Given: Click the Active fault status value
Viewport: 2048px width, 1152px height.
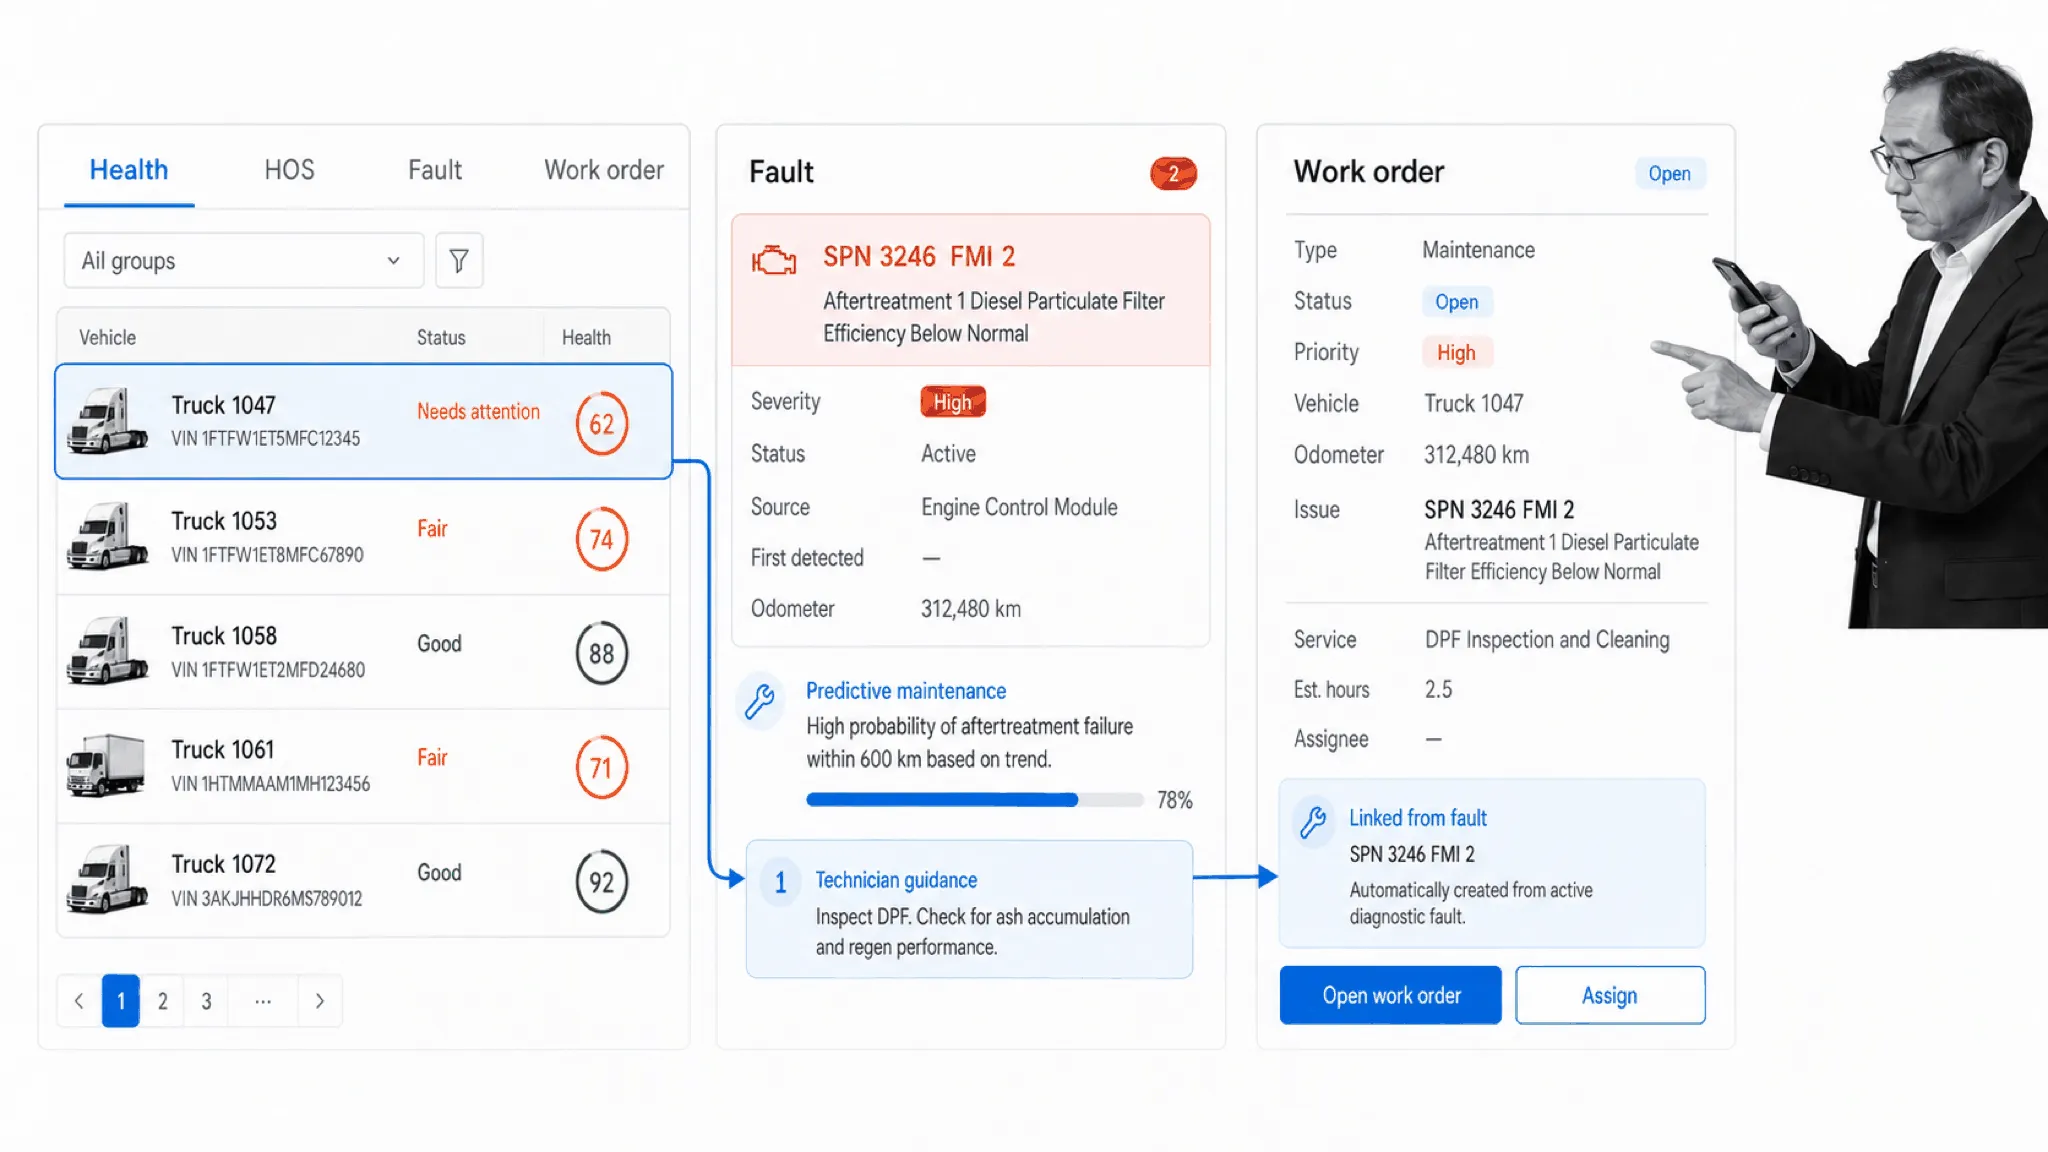Looking at the screenshot, I should pyautogui.click(x=948, y=454).
